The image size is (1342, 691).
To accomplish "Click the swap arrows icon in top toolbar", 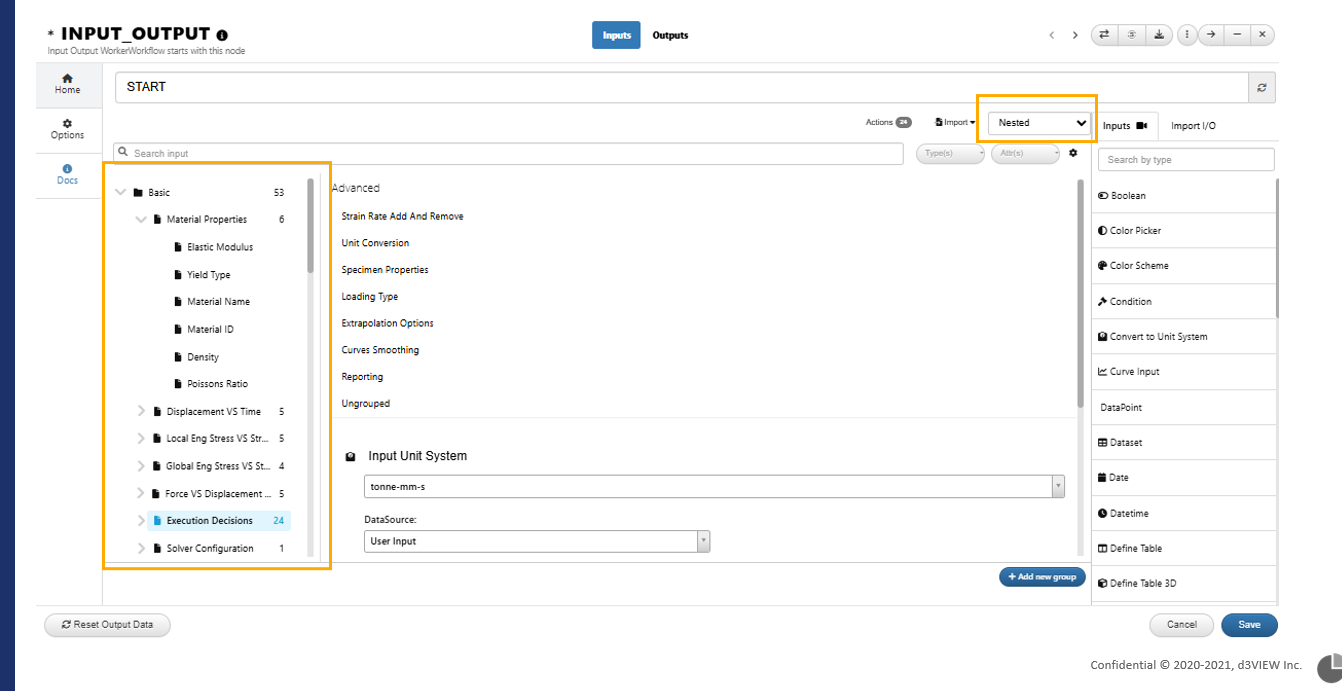I will (x=1104, y=34).
